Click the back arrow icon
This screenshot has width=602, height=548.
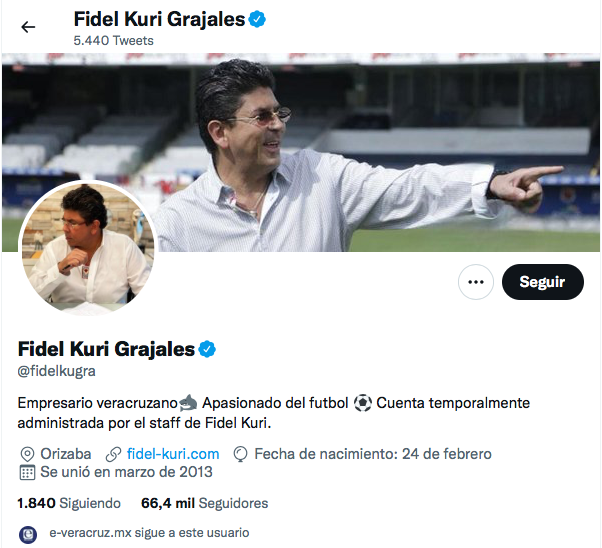[x=28, y=27]
